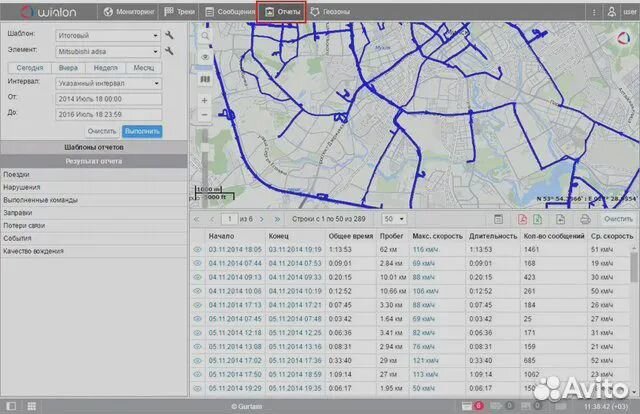Open the События report table

click(x=94, y=238)
